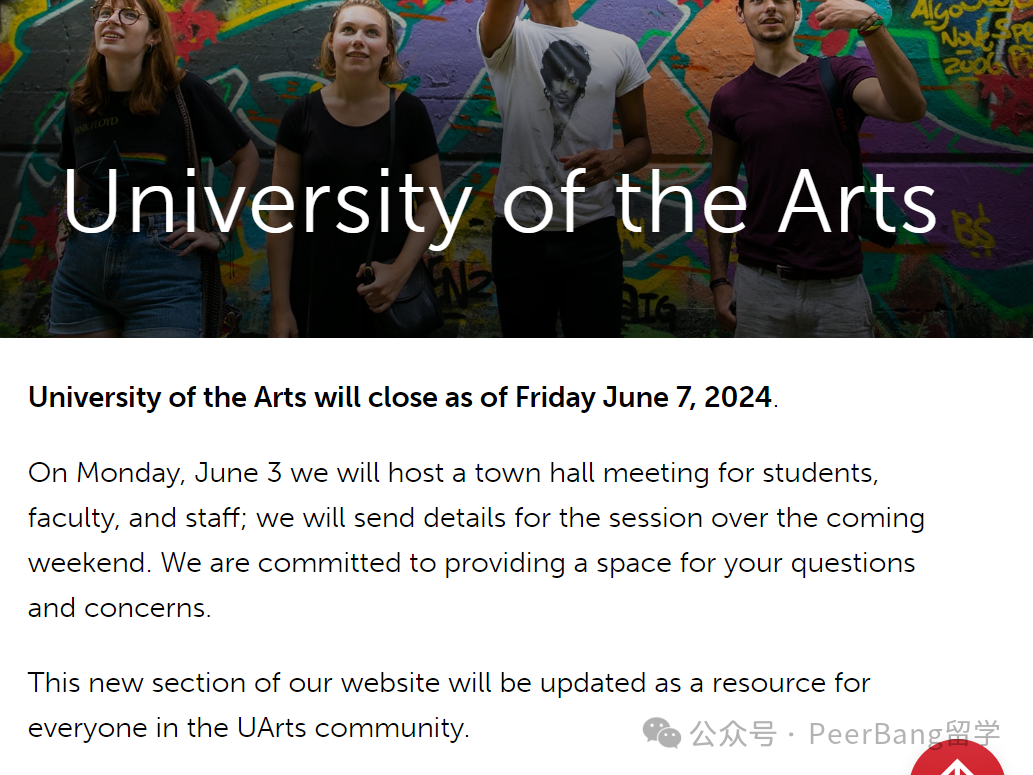Click the line starting 'faculty, and staff'
The width and height of the screenshot is (1033, 775).
(476, 518)
